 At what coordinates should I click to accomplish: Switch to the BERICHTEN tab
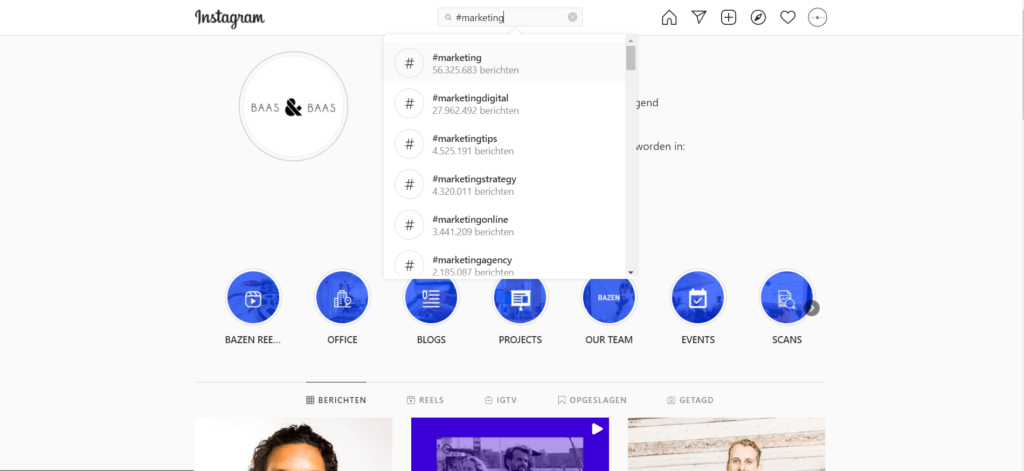[336, 400]
